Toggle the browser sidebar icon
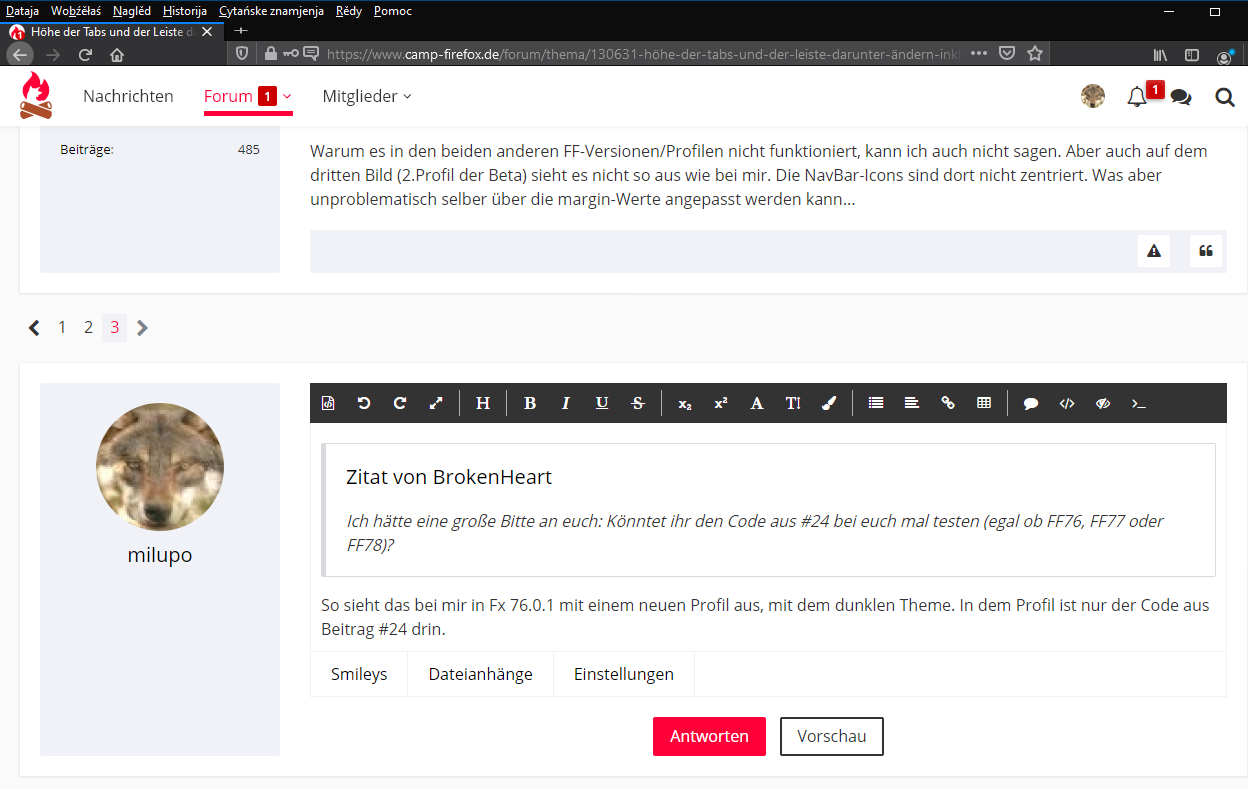The image size is (1248, 789). point(1192,54)
